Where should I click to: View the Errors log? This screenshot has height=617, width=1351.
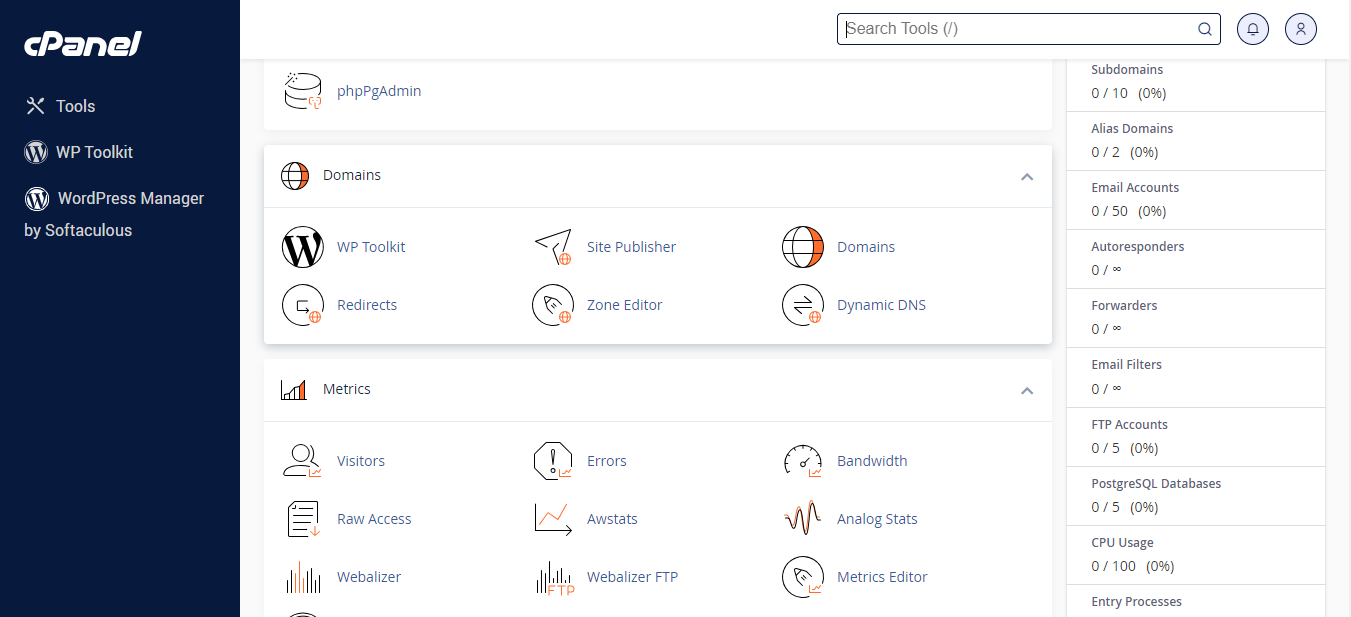click(606, 460)
